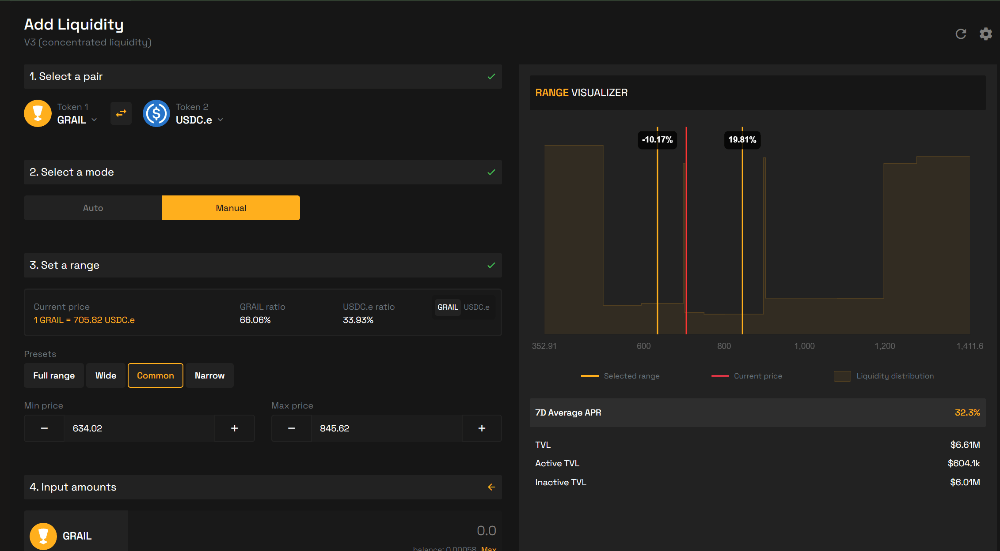Click the refresh icon at top right
The width and height of the screenshot is (1000, 551).
(960, 34)
